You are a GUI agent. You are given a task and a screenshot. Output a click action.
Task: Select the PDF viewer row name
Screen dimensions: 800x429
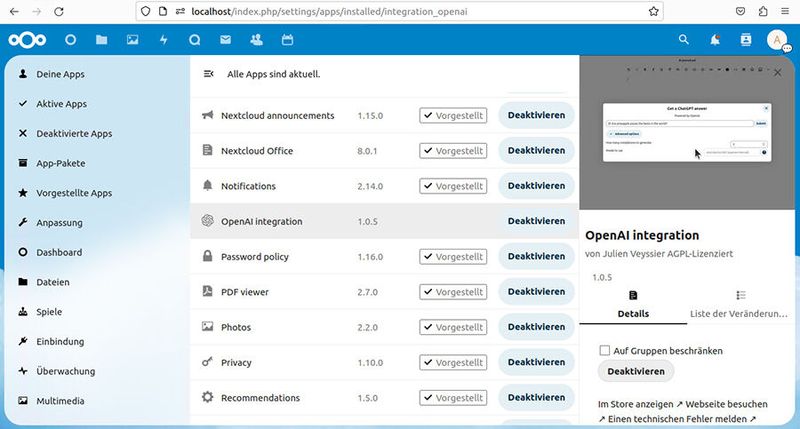[244, 292]
